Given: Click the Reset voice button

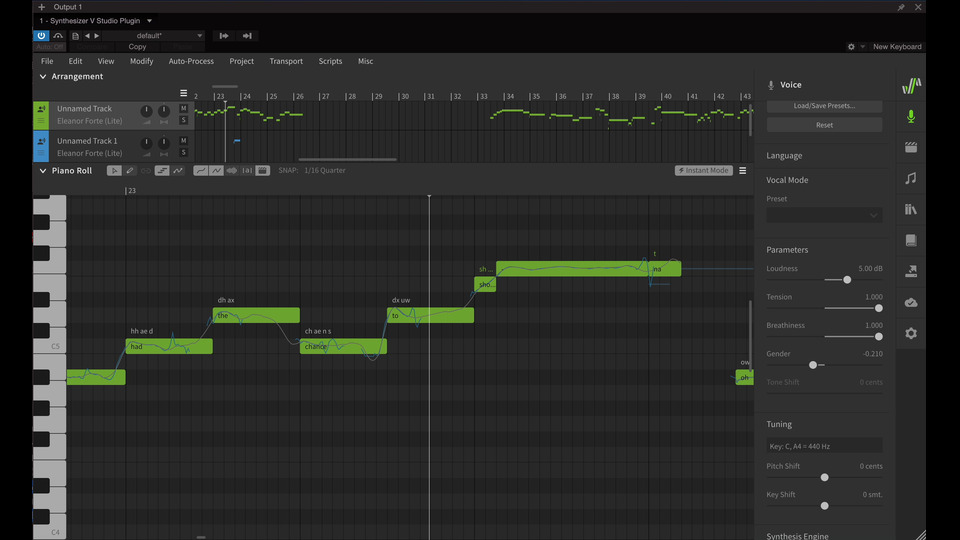Looking at the screenshot, I should point(824,125).
